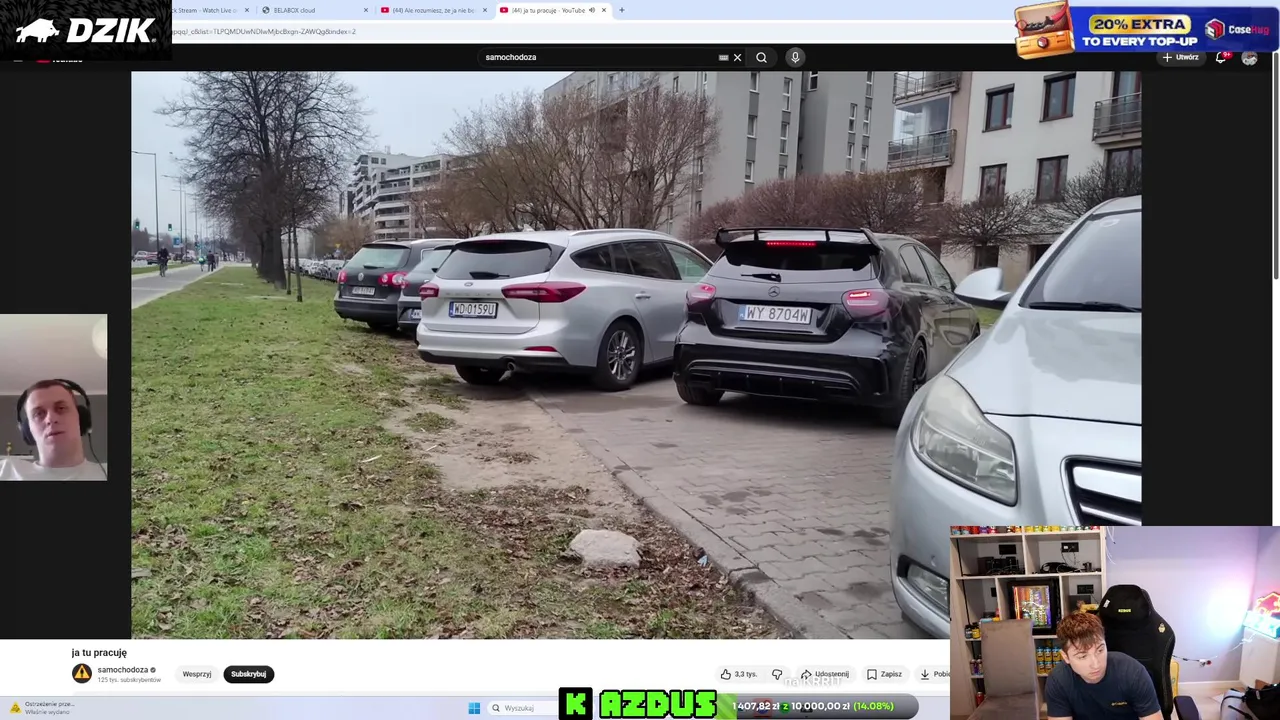The width and height of the screenshot is (1280, 720).
Task: Open the YouTube account avatar menu
Action: click(1249, 57)
